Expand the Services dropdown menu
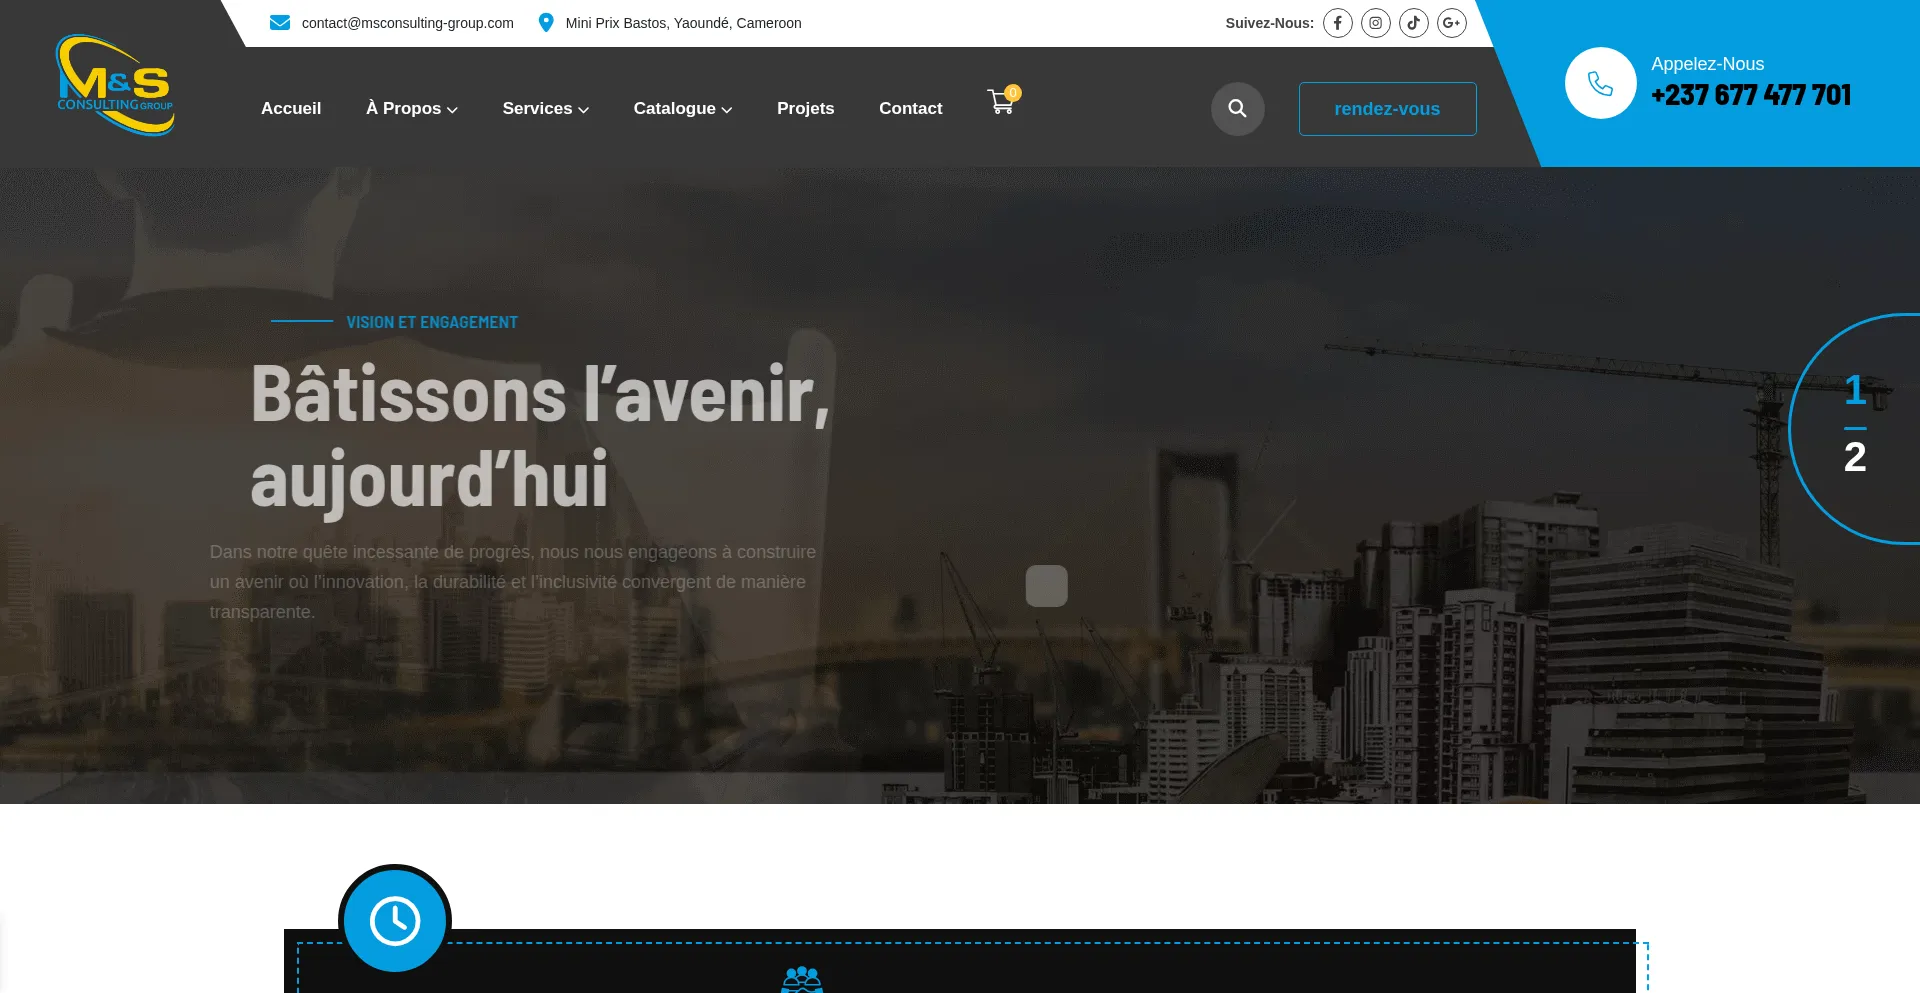This screenshot has width=1920, height=993. click(x=545, y=109)
